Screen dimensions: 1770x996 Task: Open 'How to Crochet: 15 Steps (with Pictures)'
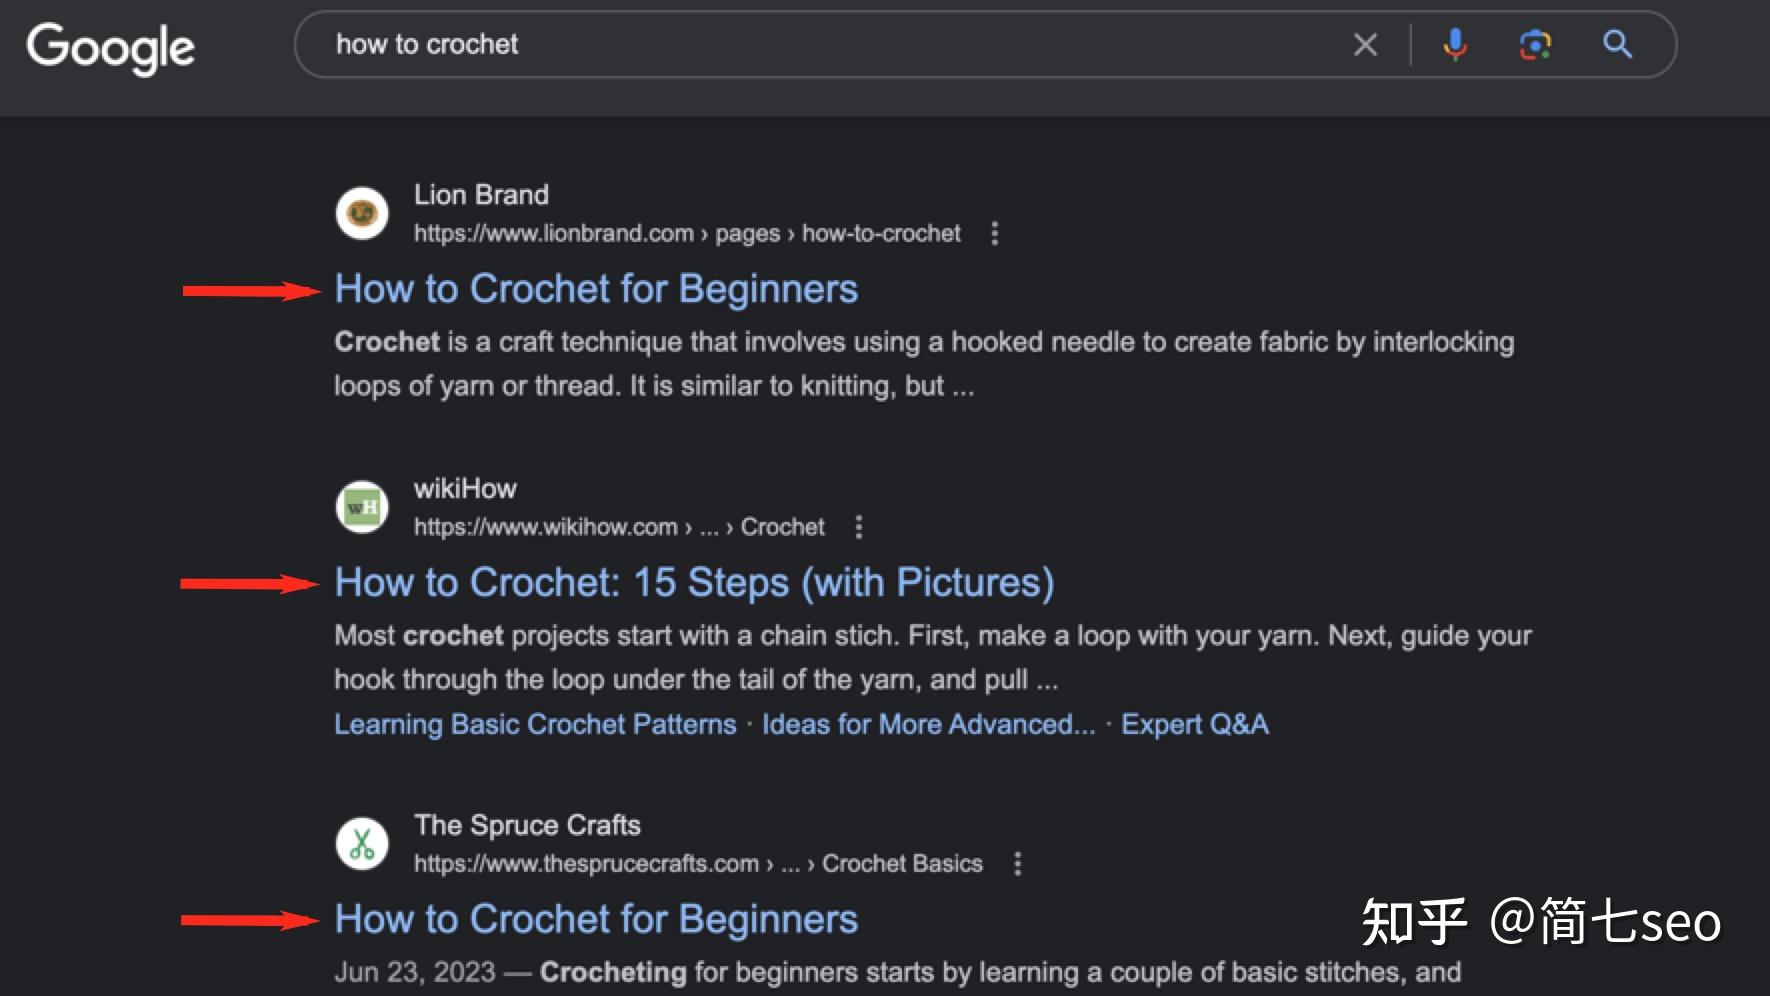(x=695, y=583)
